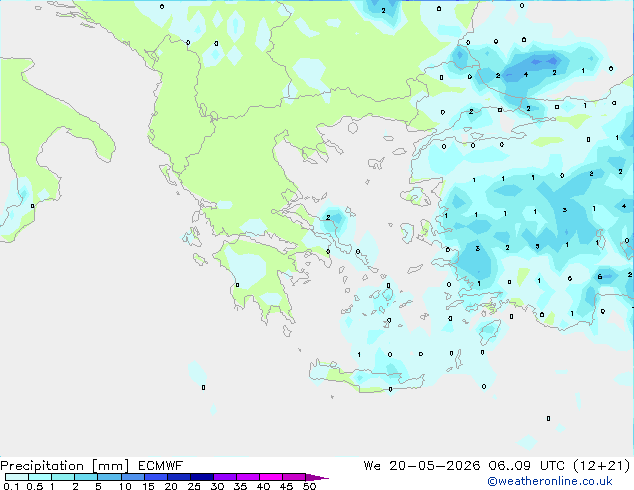The width and height of the screenshot is (634, 490).
Task: Click the ECMWF model label
Action: tap(161, 466)
